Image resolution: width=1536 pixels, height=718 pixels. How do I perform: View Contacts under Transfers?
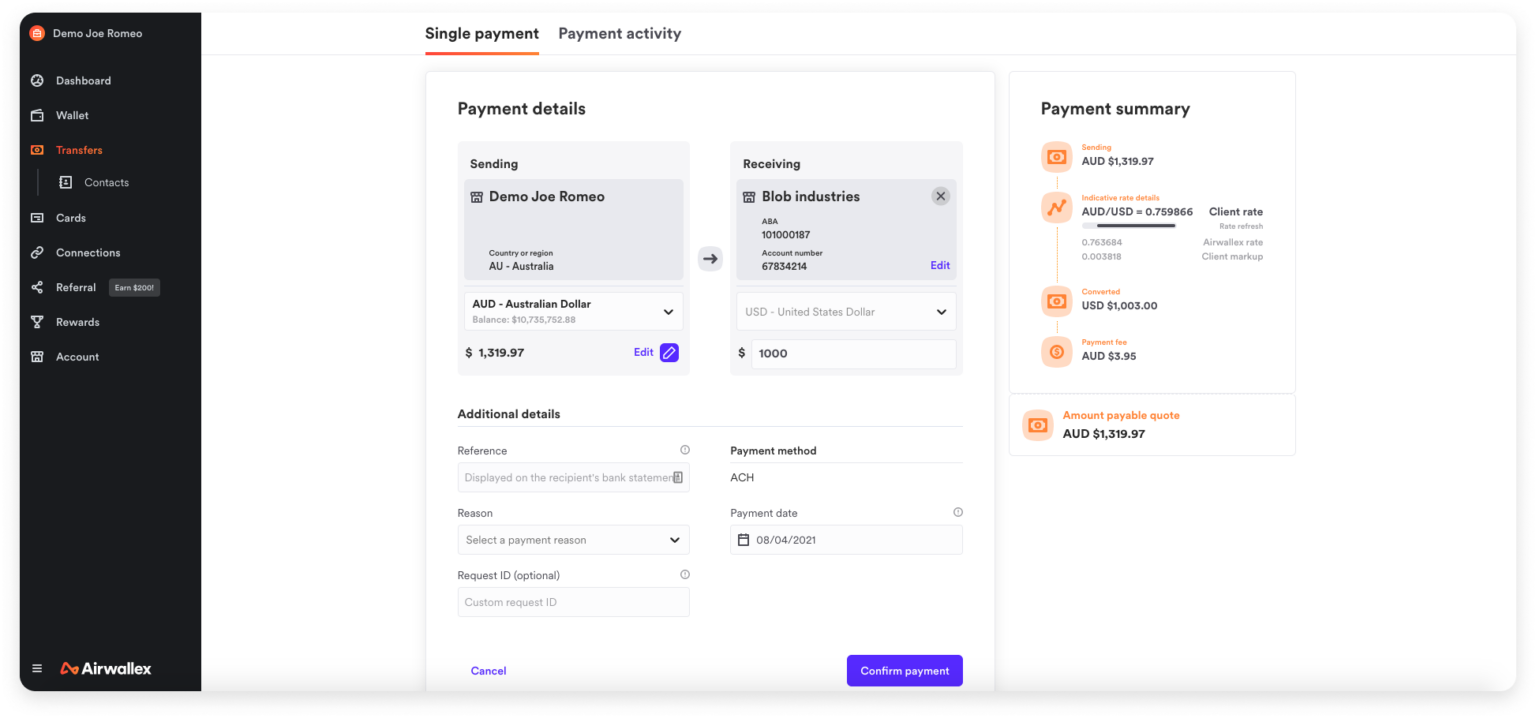click(105, 182)
